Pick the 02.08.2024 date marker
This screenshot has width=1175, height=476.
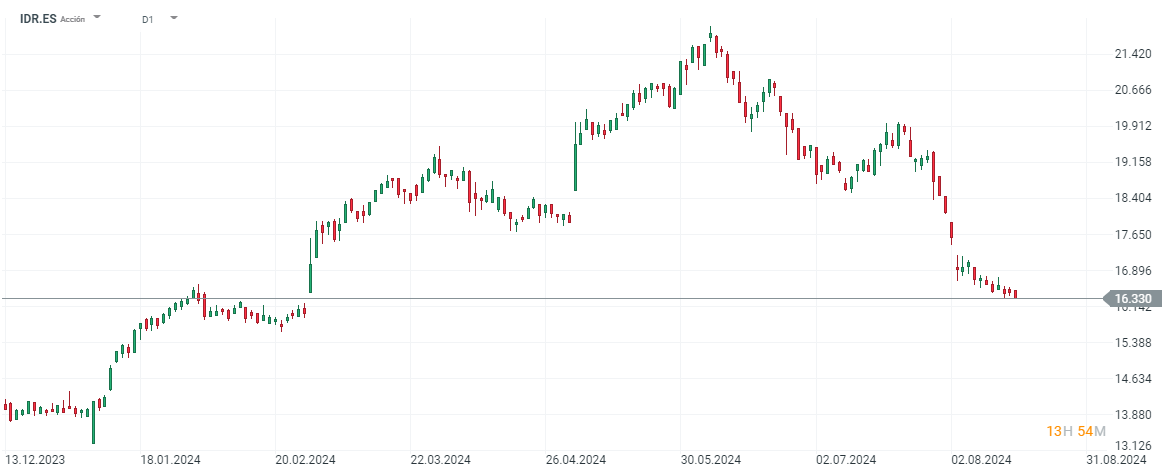981,460
